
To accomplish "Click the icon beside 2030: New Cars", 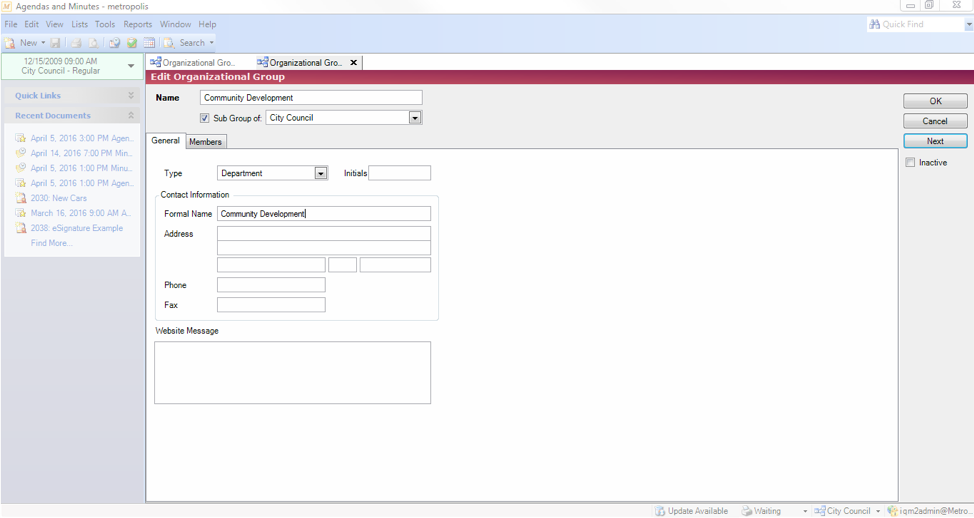I will pos(20,198).
